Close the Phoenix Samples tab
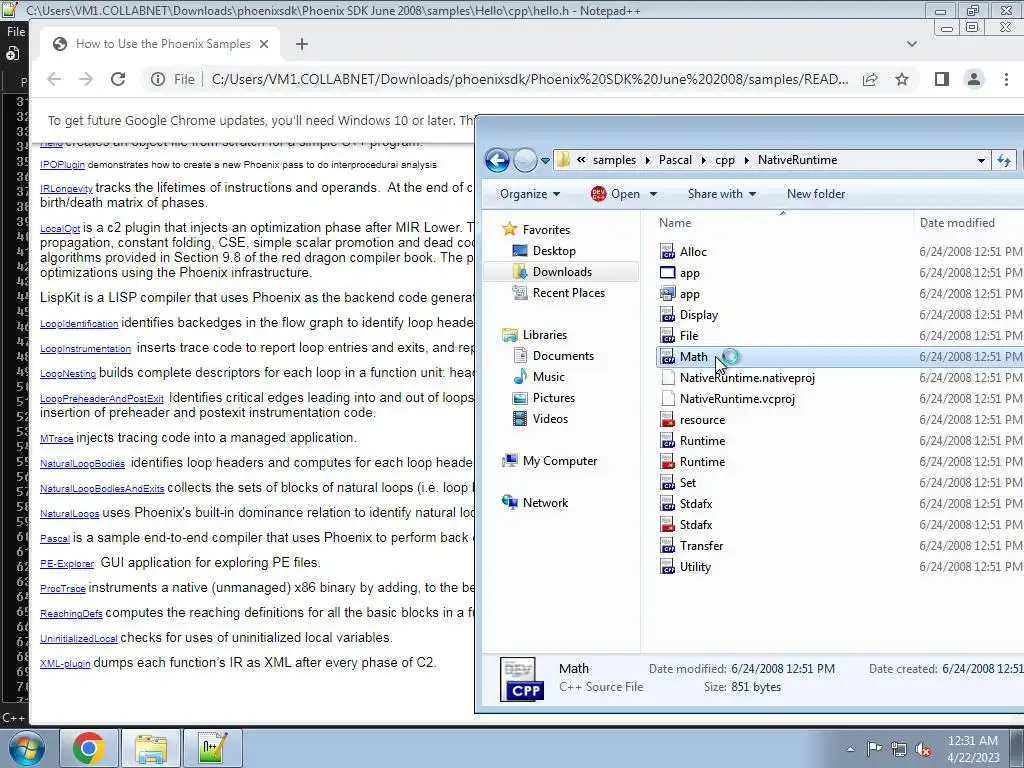 [x=264, y=44]
